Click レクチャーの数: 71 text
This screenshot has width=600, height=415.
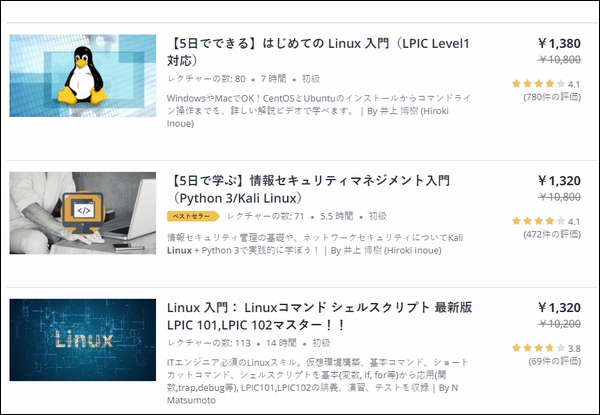pyautogui.click(x=265, y=216)
